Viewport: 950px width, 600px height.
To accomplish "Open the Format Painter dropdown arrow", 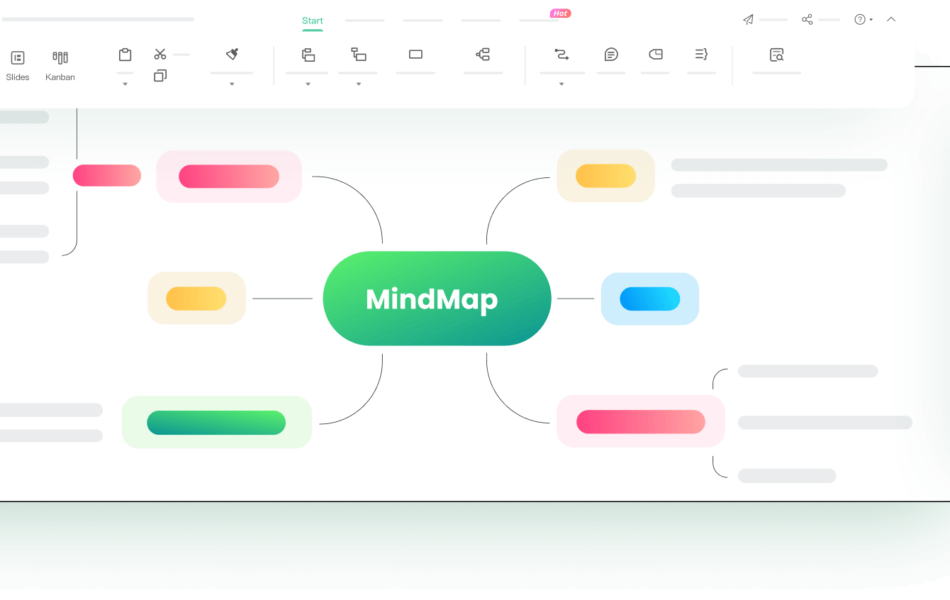I will [232, 84].
